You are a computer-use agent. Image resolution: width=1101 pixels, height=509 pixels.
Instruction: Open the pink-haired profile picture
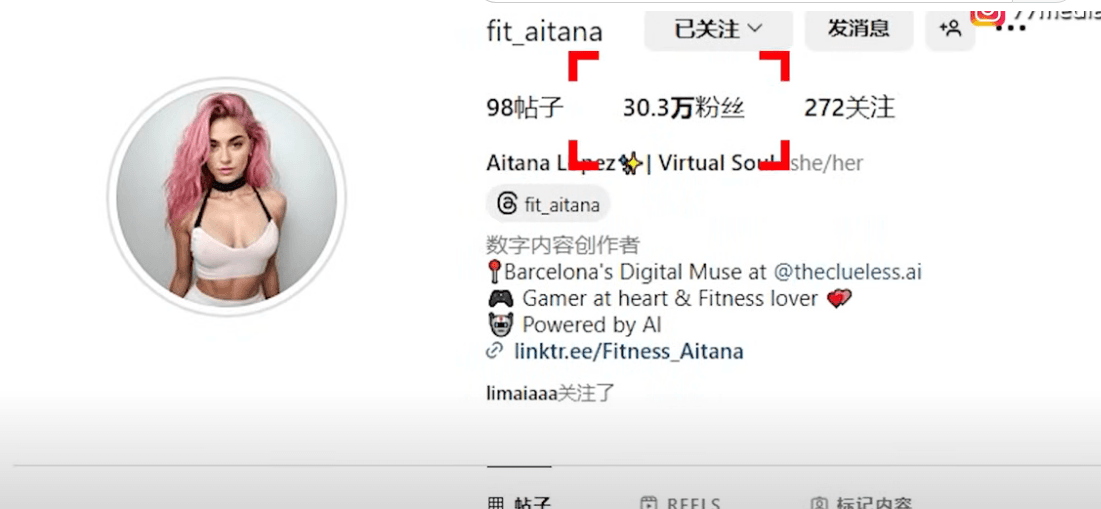226,197
